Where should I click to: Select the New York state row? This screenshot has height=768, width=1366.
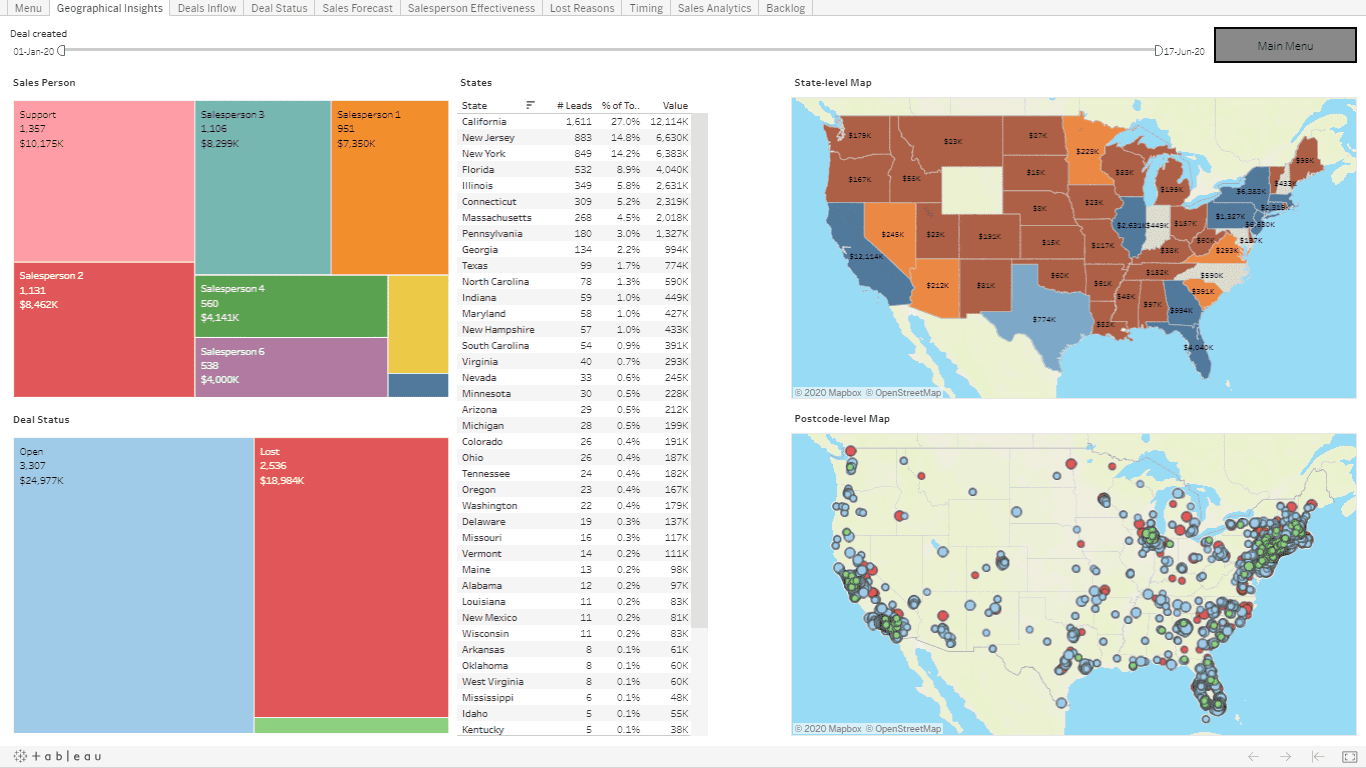[575, 153]
